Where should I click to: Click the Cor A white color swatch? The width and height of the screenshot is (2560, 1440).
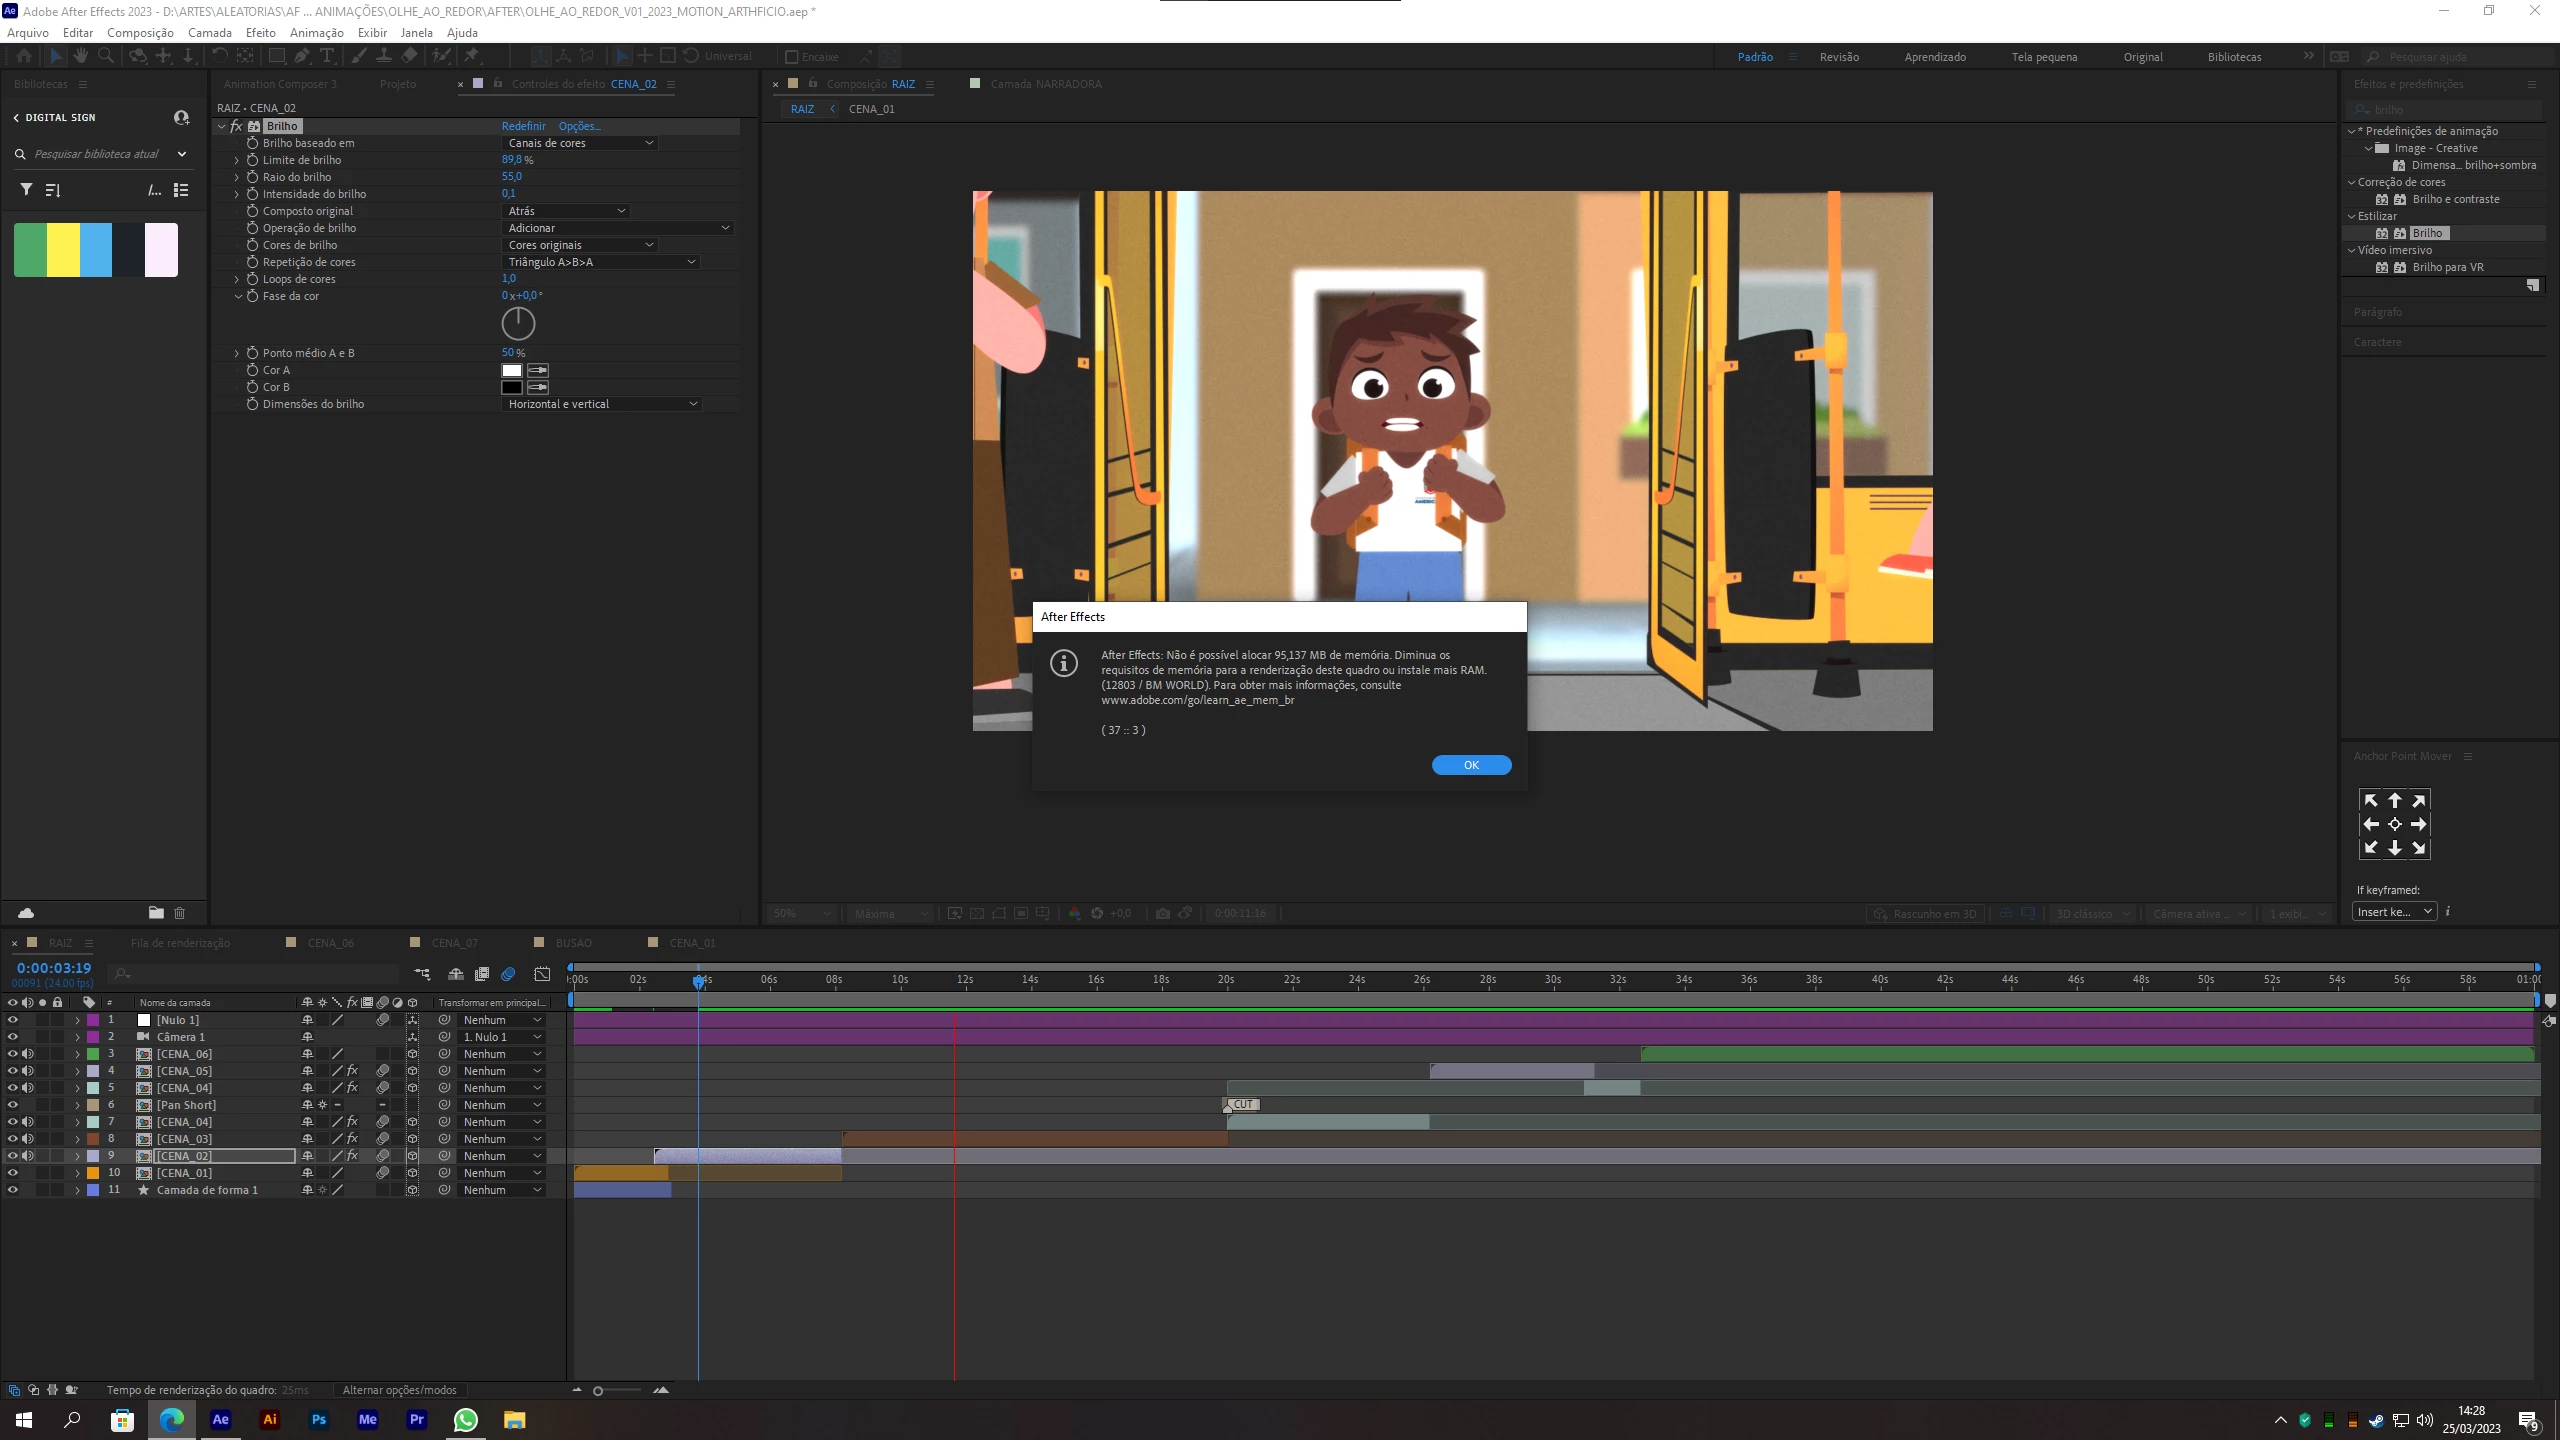(512, 370)
